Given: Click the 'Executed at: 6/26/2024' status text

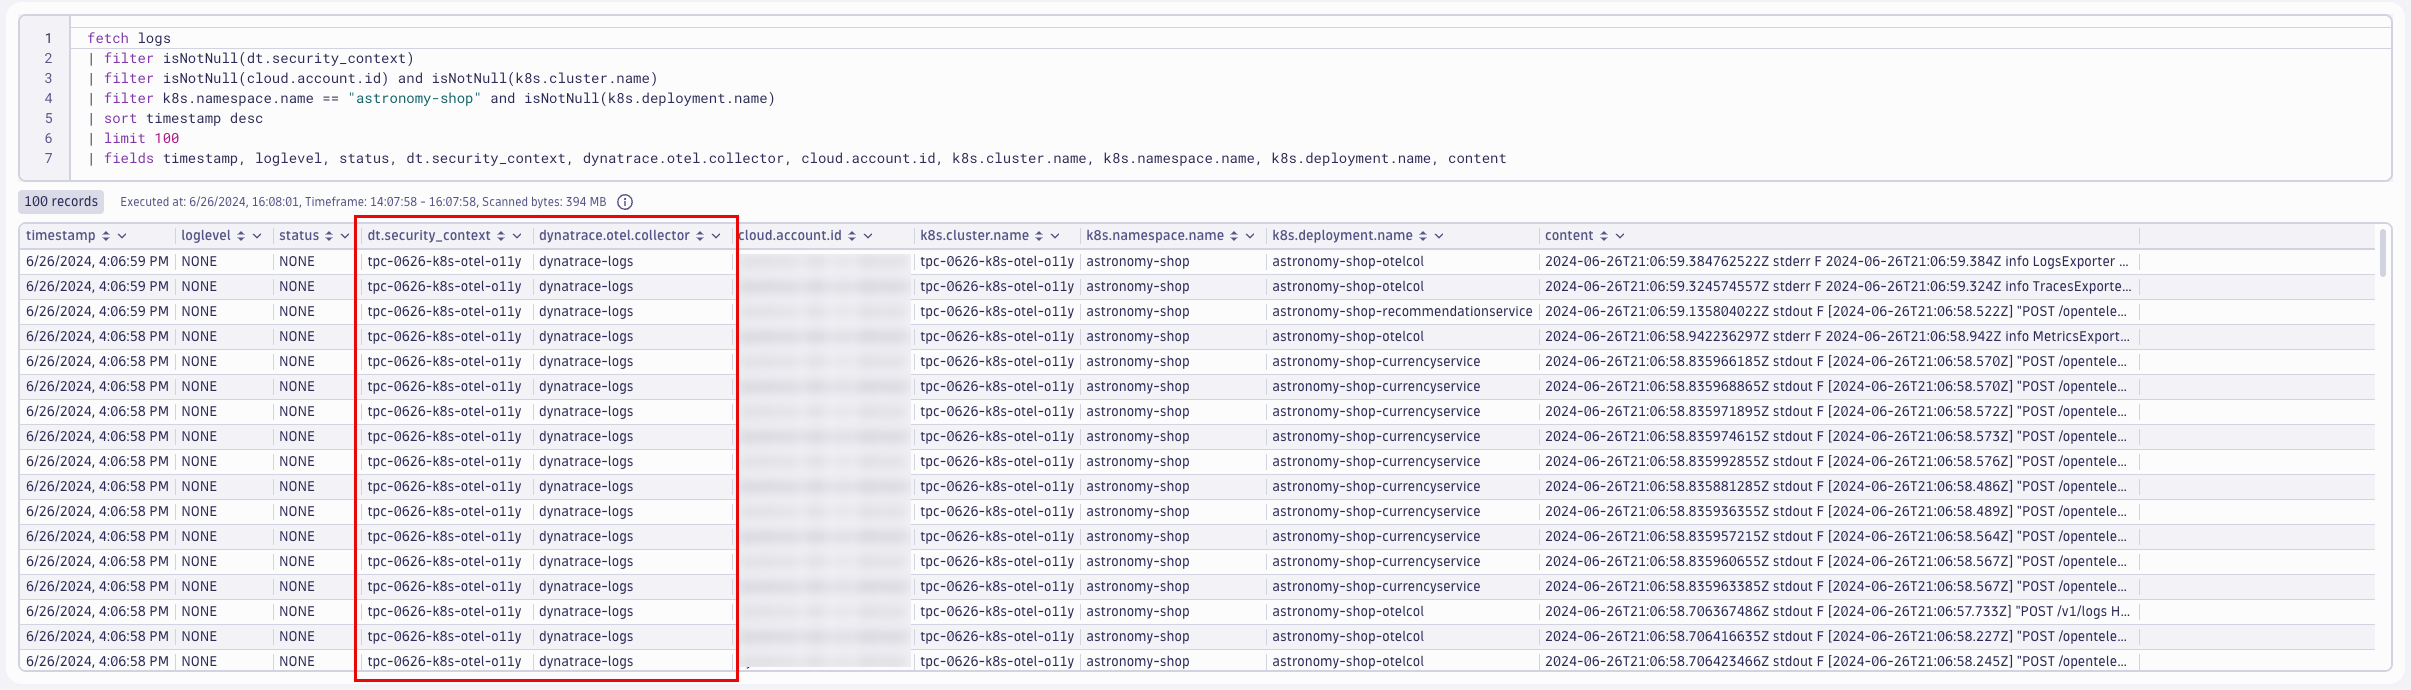Looking at the screenshot, I should [363, 202].
